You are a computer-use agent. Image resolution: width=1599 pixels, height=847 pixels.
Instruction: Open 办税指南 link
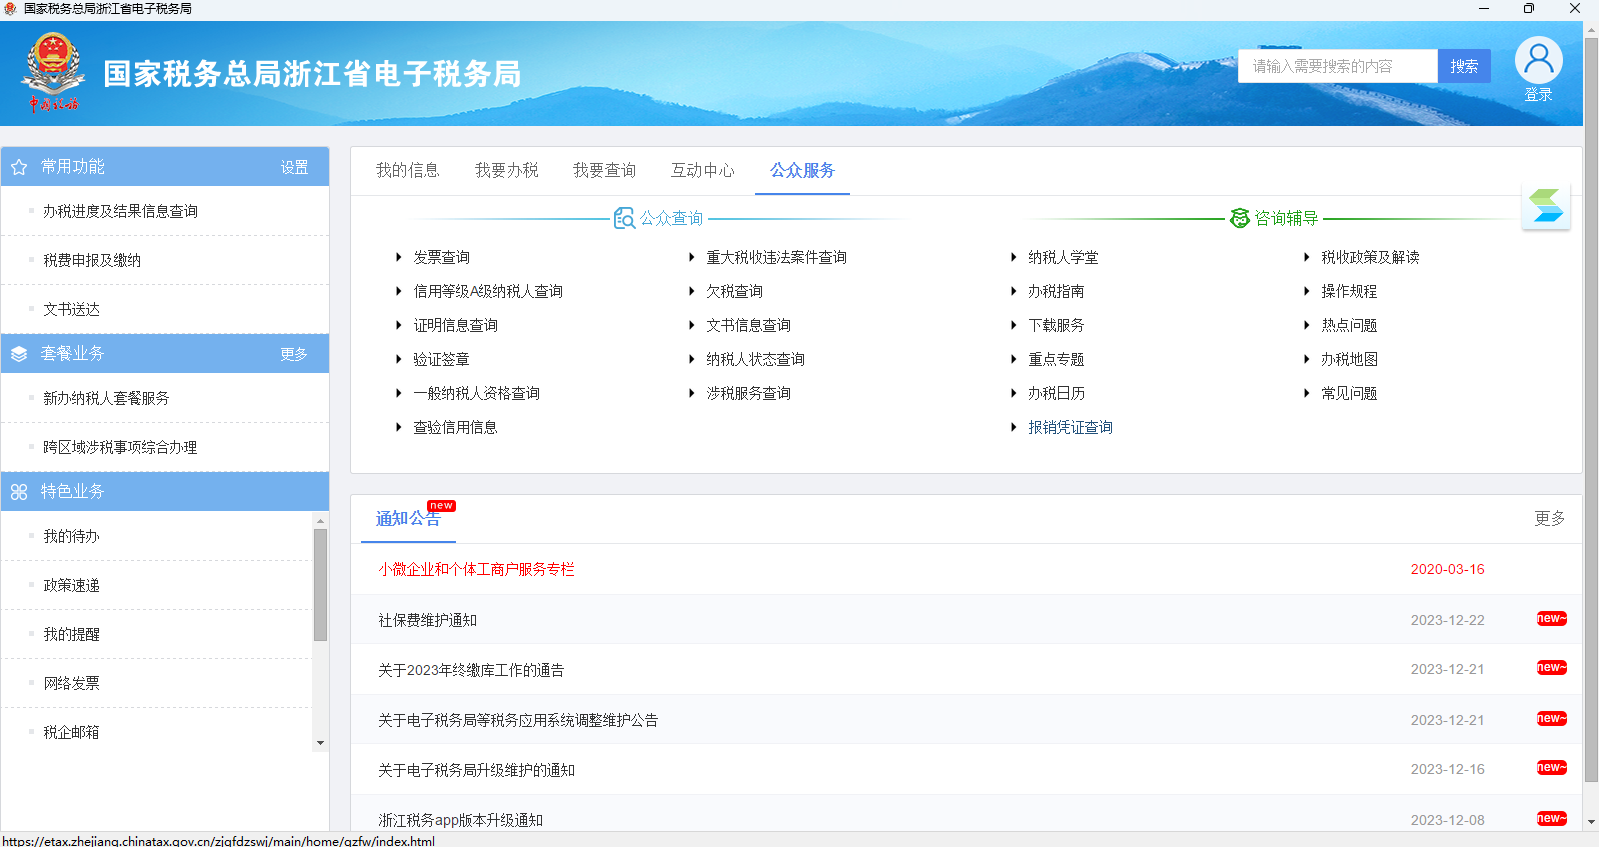coord(1056,291)
